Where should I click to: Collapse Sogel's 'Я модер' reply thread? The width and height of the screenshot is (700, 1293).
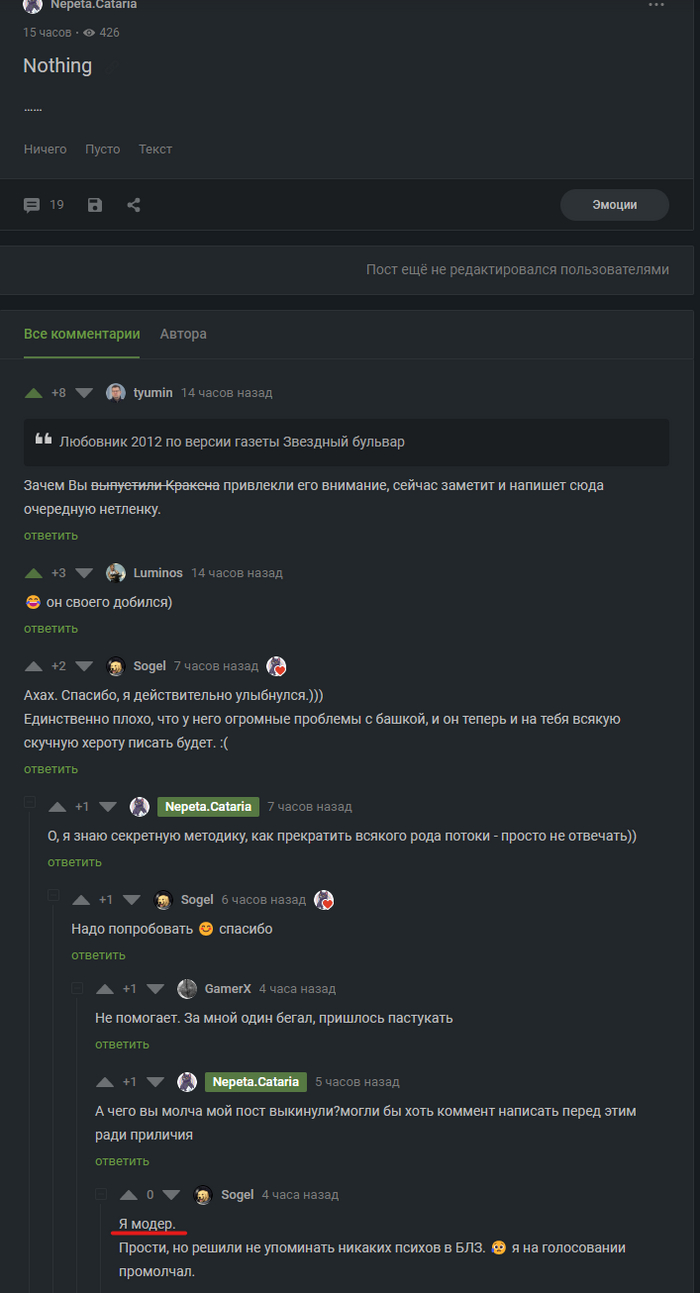(x=101, y=1193)
